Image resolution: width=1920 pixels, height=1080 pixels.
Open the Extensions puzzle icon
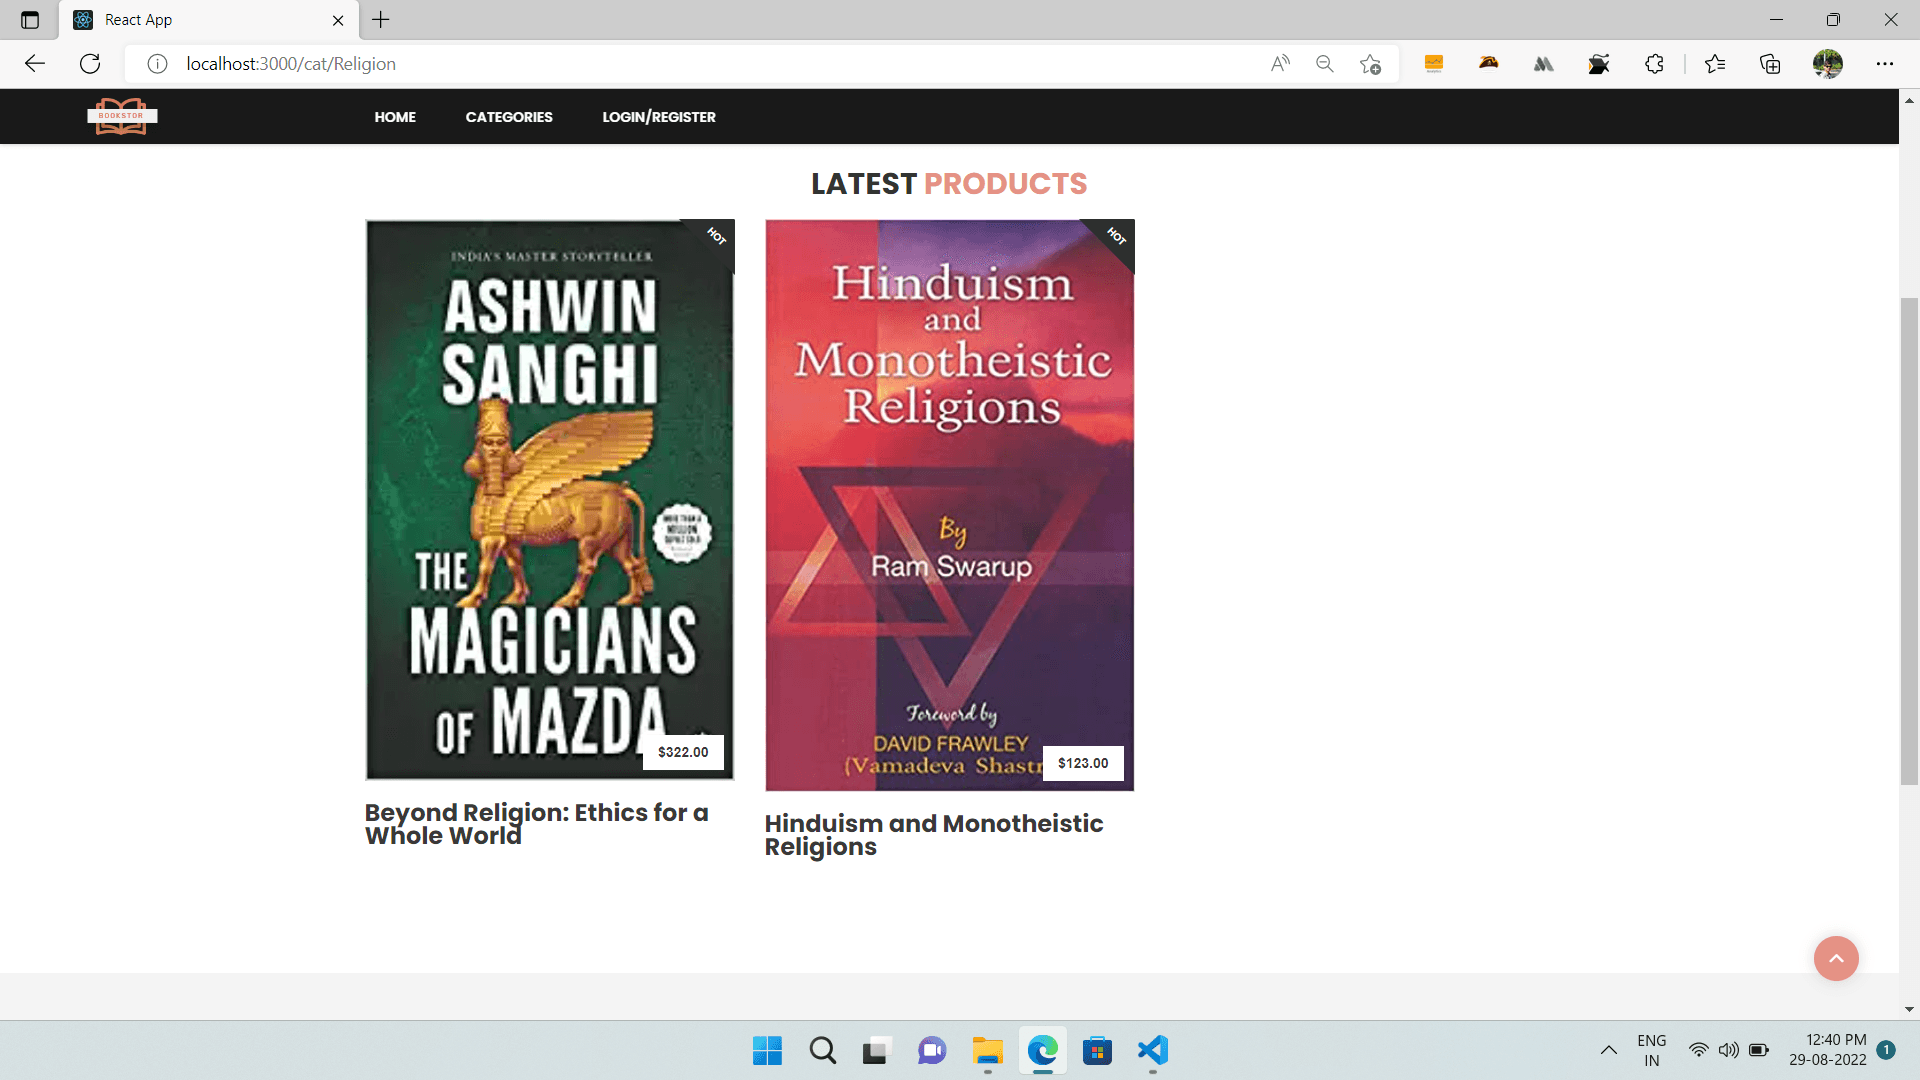click(x=1654, y=64)
